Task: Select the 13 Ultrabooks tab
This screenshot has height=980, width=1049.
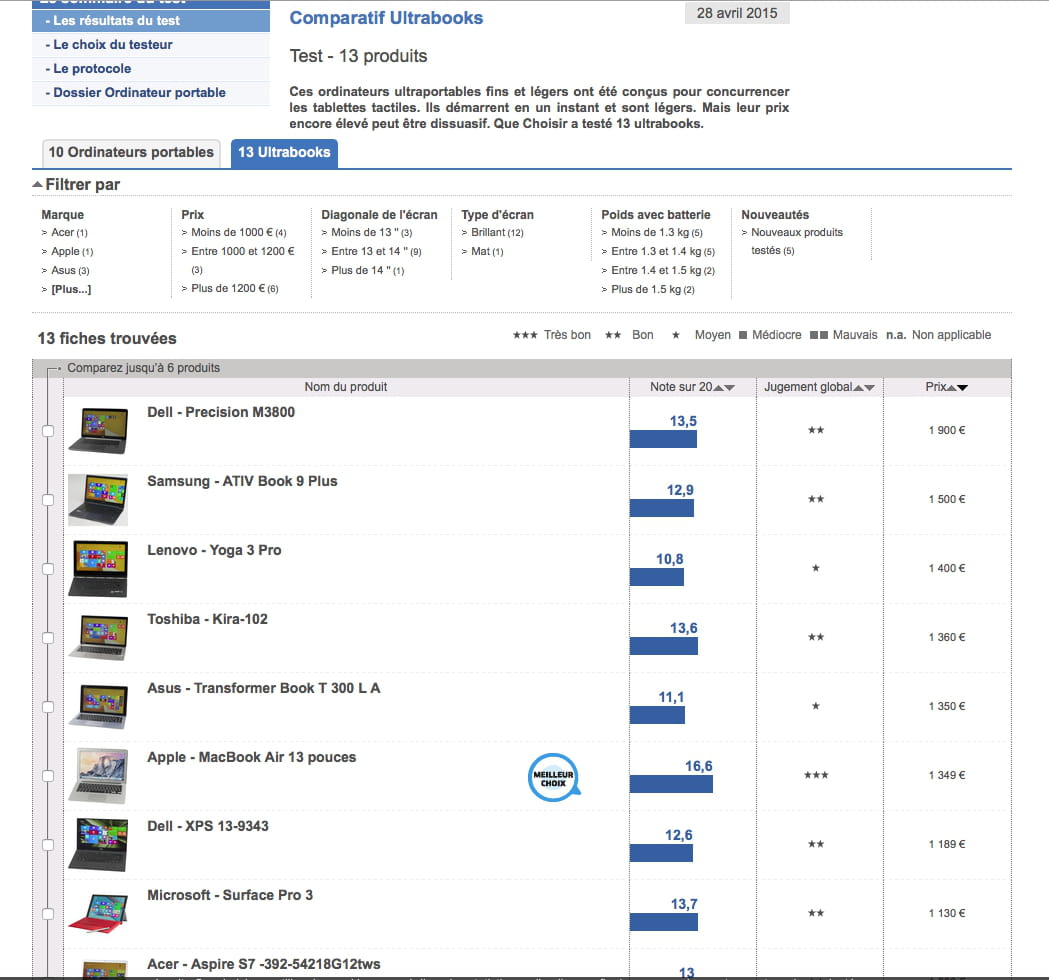Action: 284,153
